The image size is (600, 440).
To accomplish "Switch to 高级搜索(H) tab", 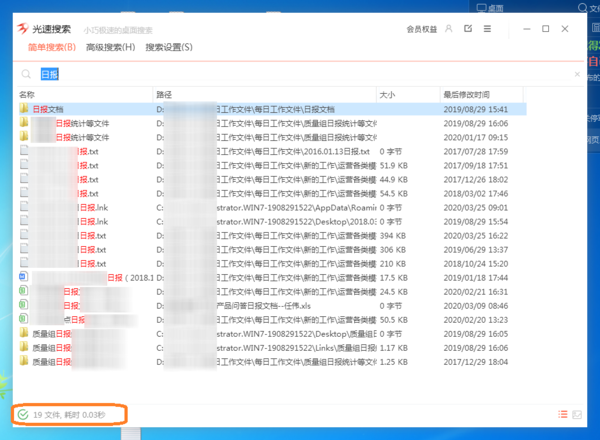I will tap(111, 47).
